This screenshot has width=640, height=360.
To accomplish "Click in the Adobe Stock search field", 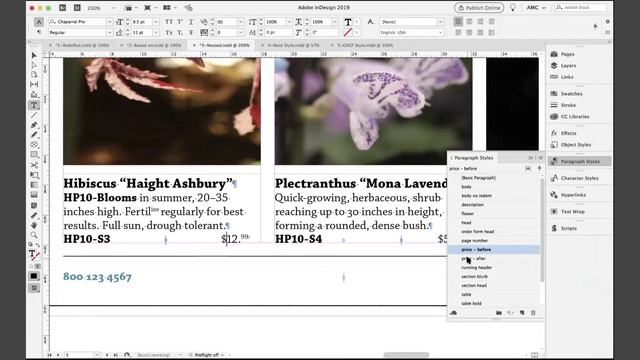I will click(x=580, y=8).
